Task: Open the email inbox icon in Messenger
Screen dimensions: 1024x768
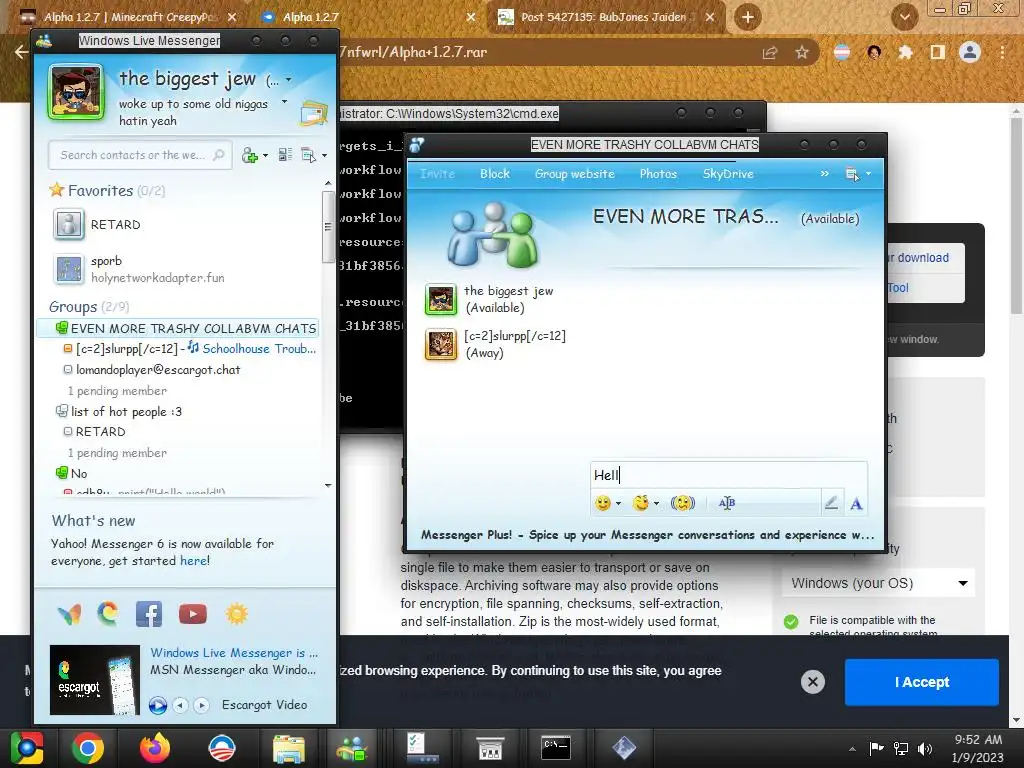Action: [x=314, y=114]
